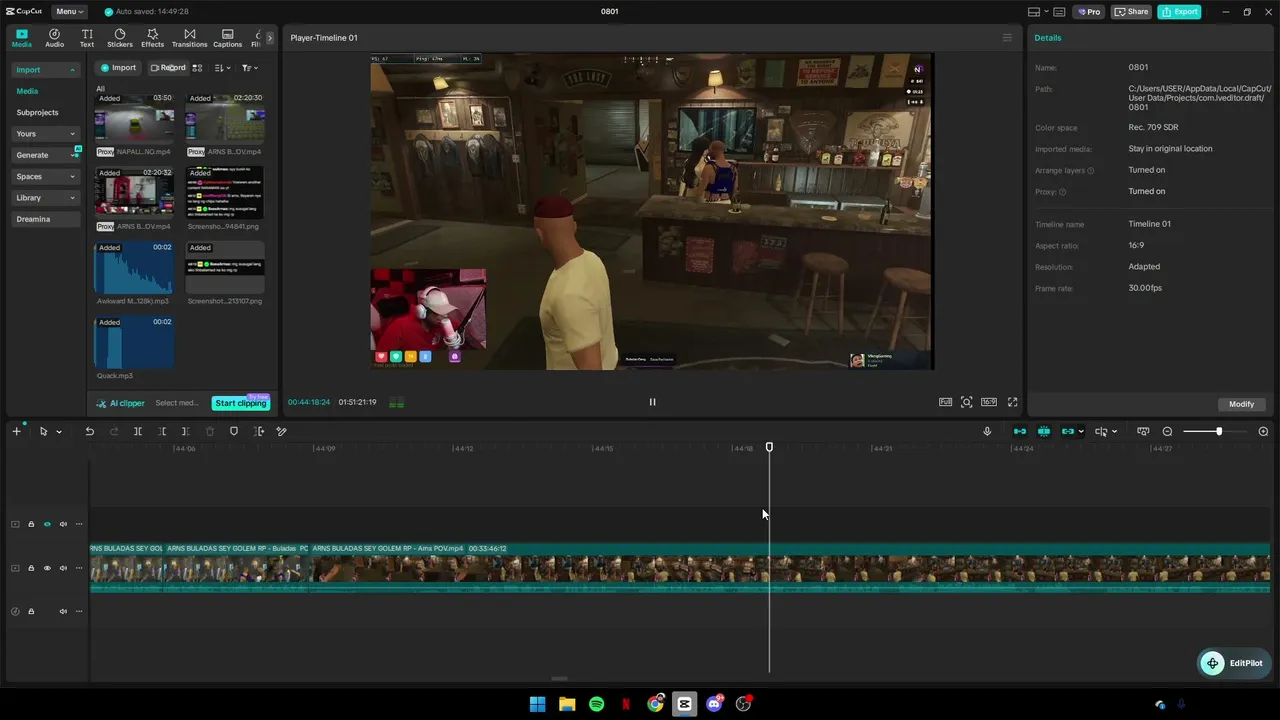Expand the Generate section in sidebar
Screen dimensions: 1280x720
tap(72, 155)
